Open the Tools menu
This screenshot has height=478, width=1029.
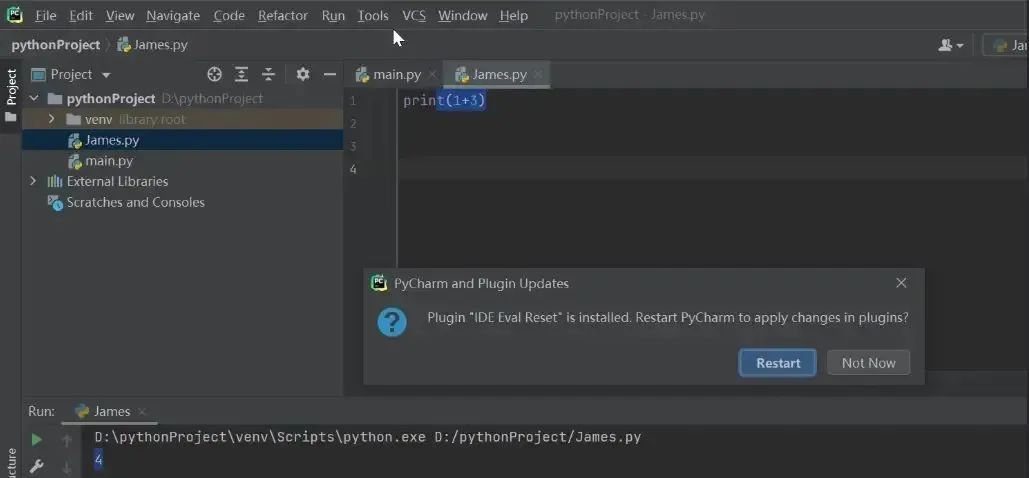[373, 16]
